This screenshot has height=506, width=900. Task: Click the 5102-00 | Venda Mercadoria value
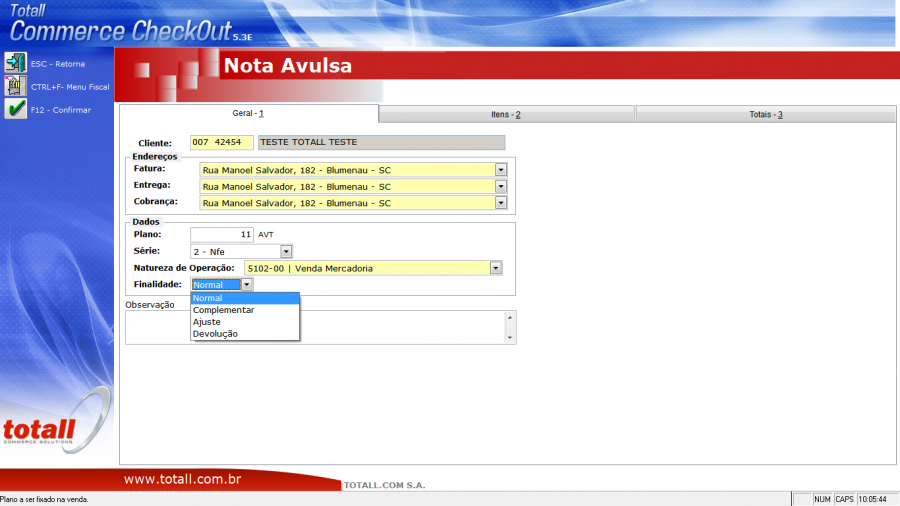pos(310,268)
